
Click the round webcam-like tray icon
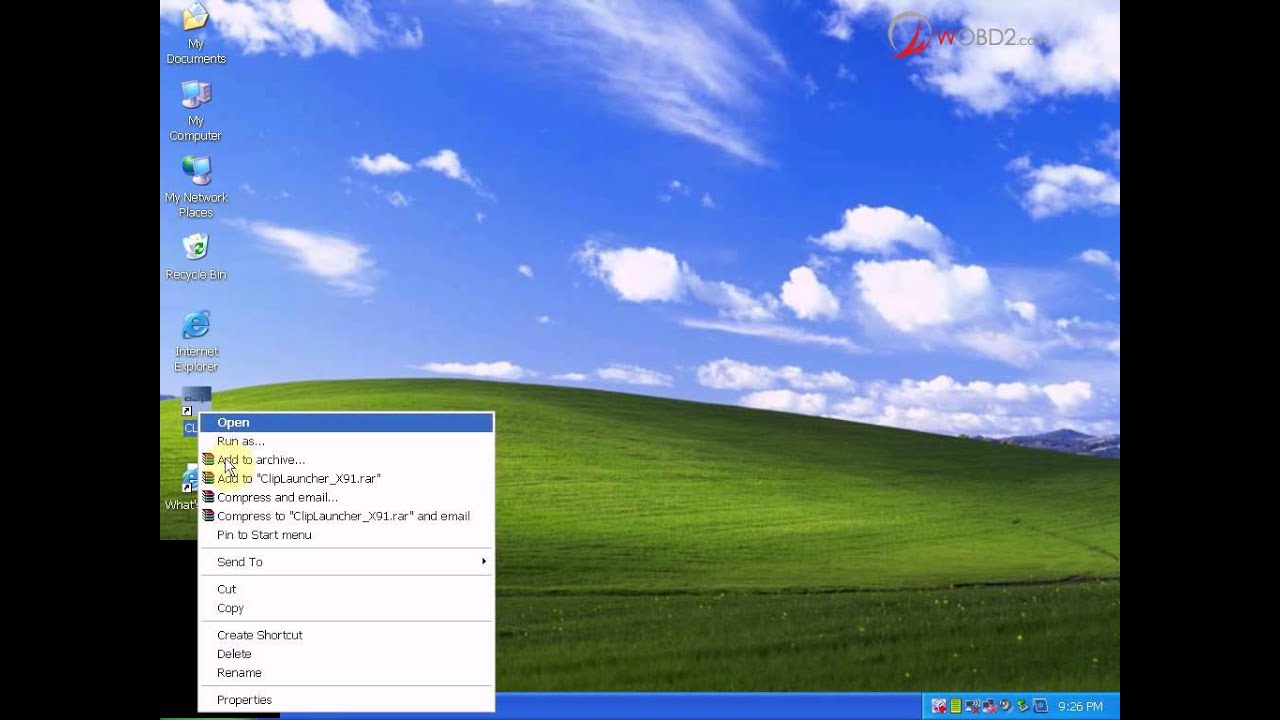(x=1005, y=706)
